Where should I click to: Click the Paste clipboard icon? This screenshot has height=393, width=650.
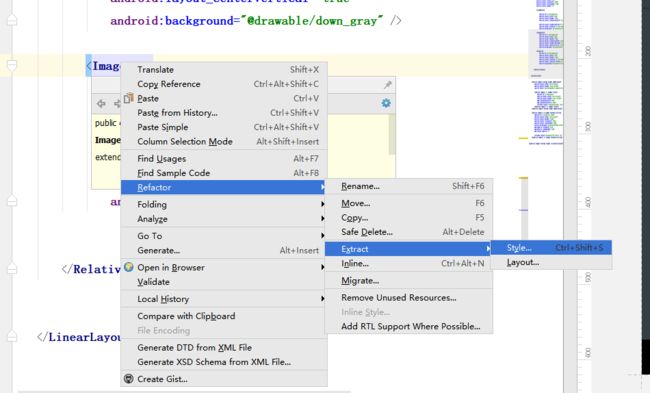129,98
